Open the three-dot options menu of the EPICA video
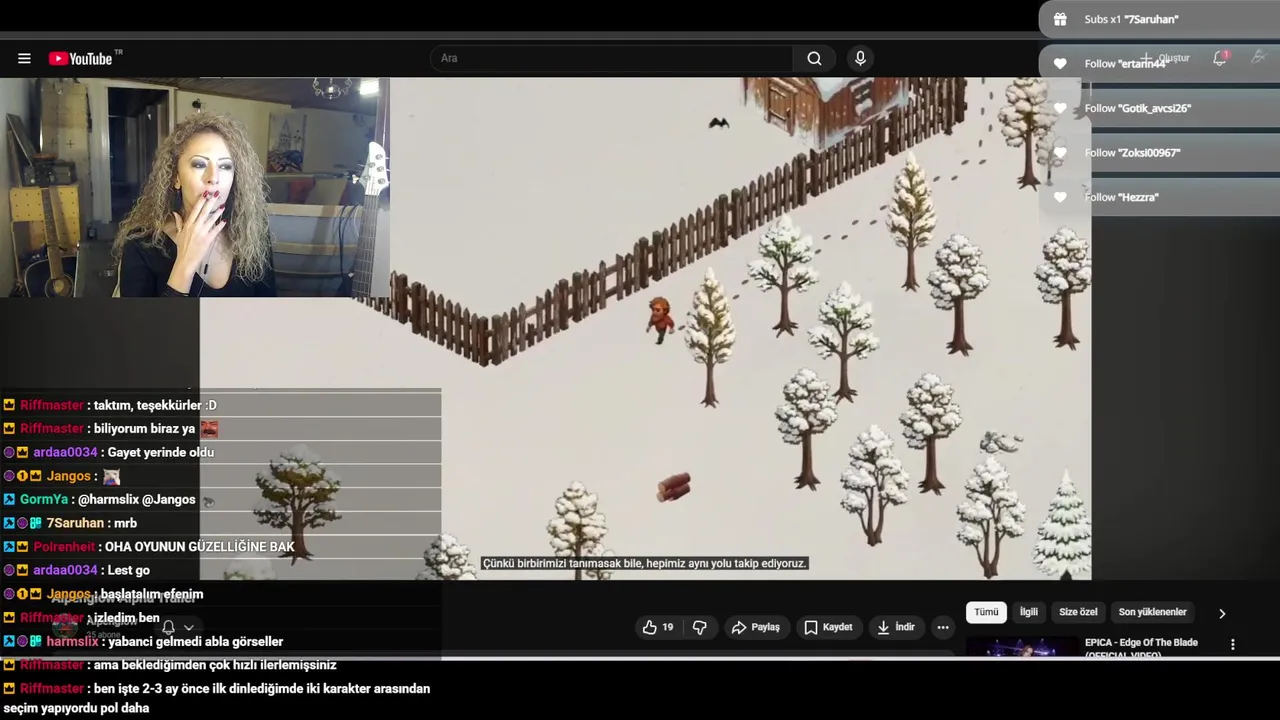This screenshot has width=1280, height=720. click(1232, 645)
